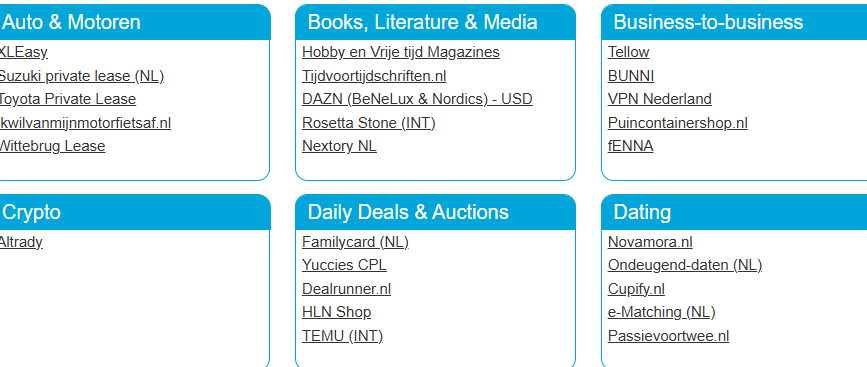The height and width of the screenshot is (367, 867).
Task: Select Hobby en Vrije tijd Magazines
Action: pyautogui.click(x=401, y=52)
